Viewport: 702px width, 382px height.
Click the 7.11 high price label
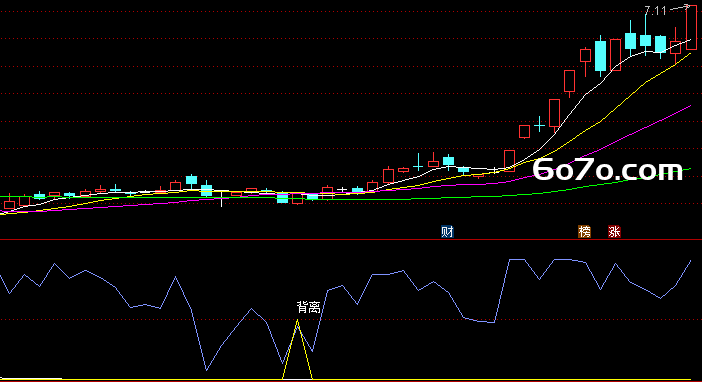click(x=655, y=10)
